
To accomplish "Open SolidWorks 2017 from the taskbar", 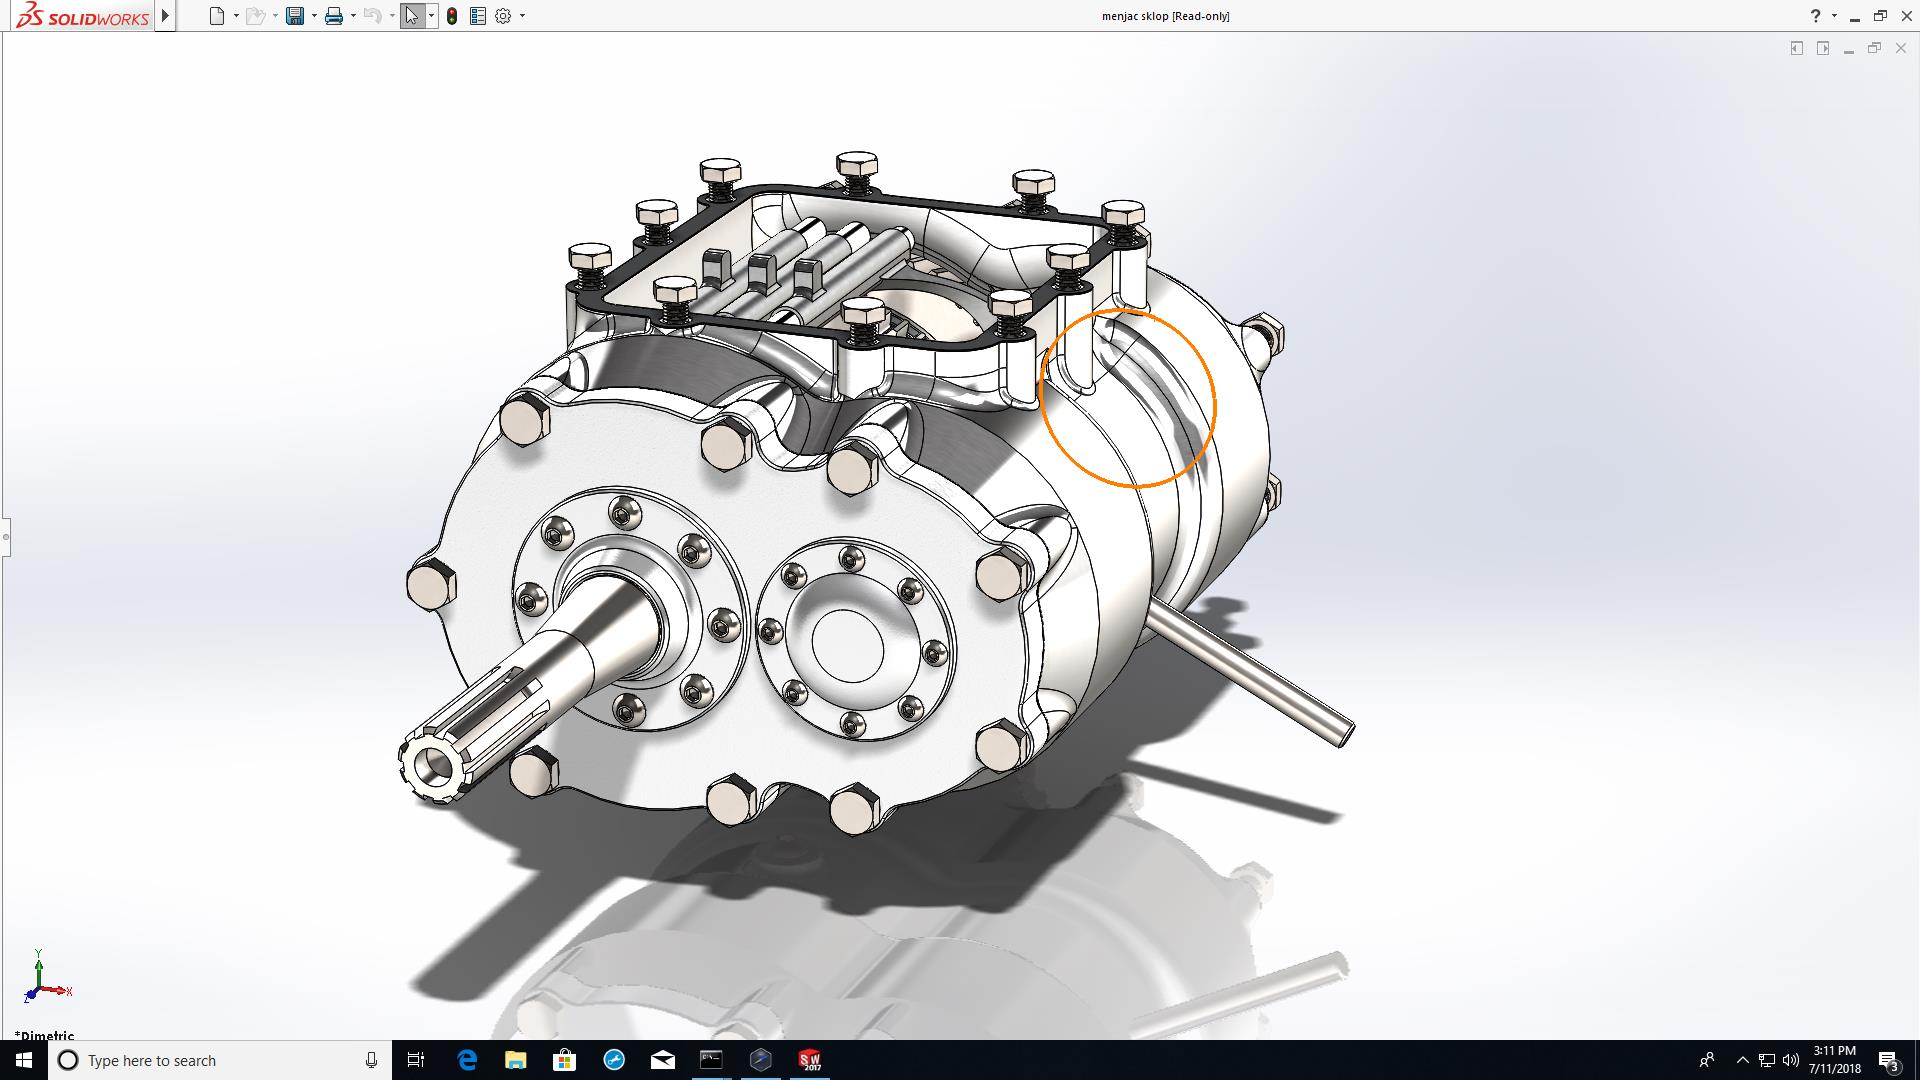I will pos(810,1060).
